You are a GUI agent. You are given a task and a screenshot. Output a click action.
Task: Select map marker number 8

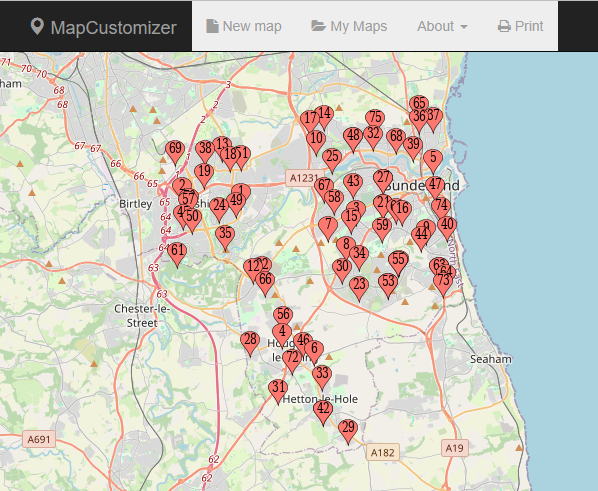[346, 246]
